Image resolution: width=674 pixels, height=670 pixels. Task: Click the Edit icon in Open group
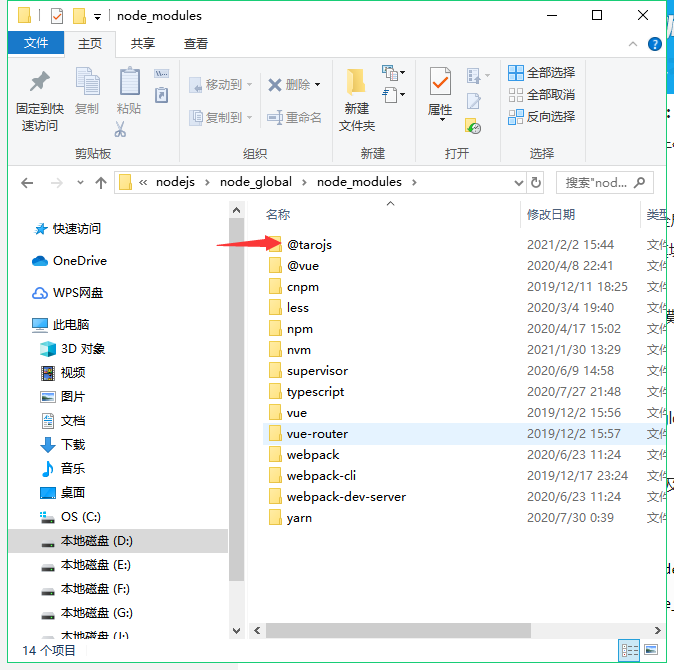tap(473, 101)
